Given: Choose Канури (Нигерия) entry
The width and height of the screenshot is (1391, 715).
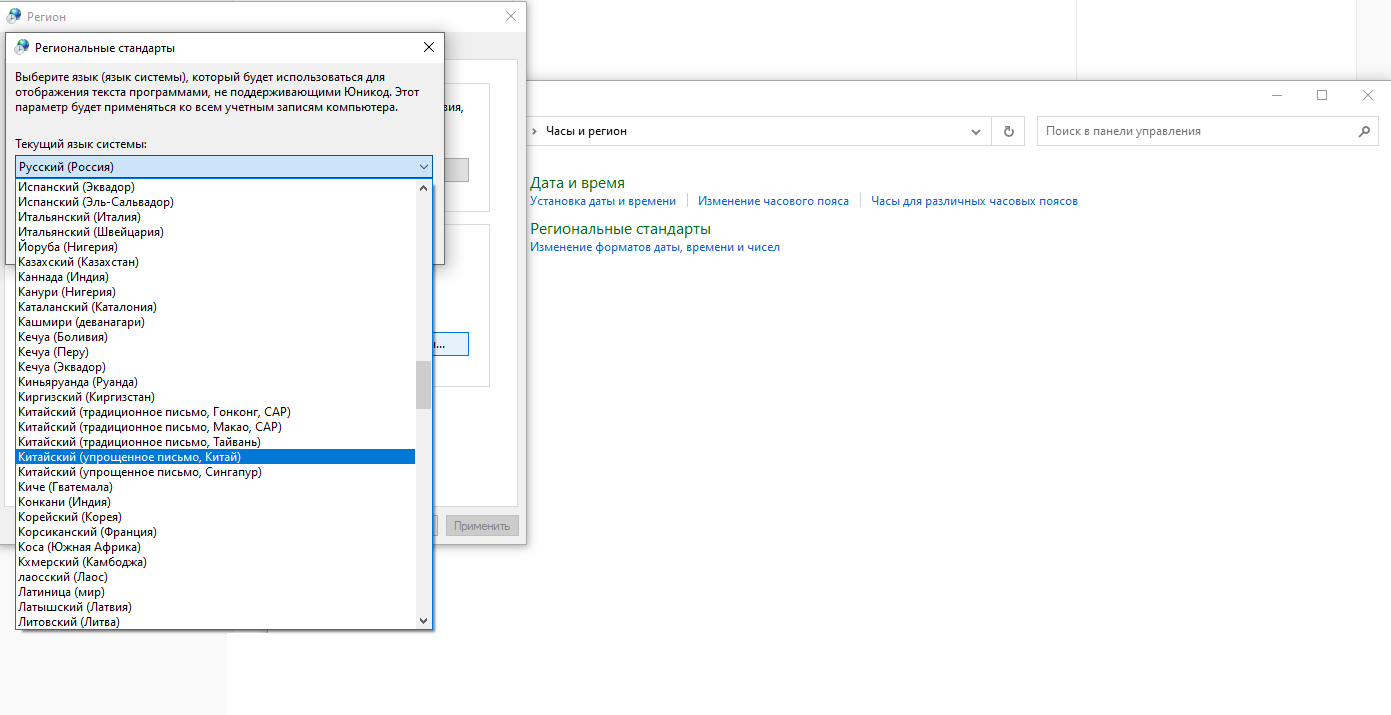Looking at the screenshot, I should click(215, 292).
